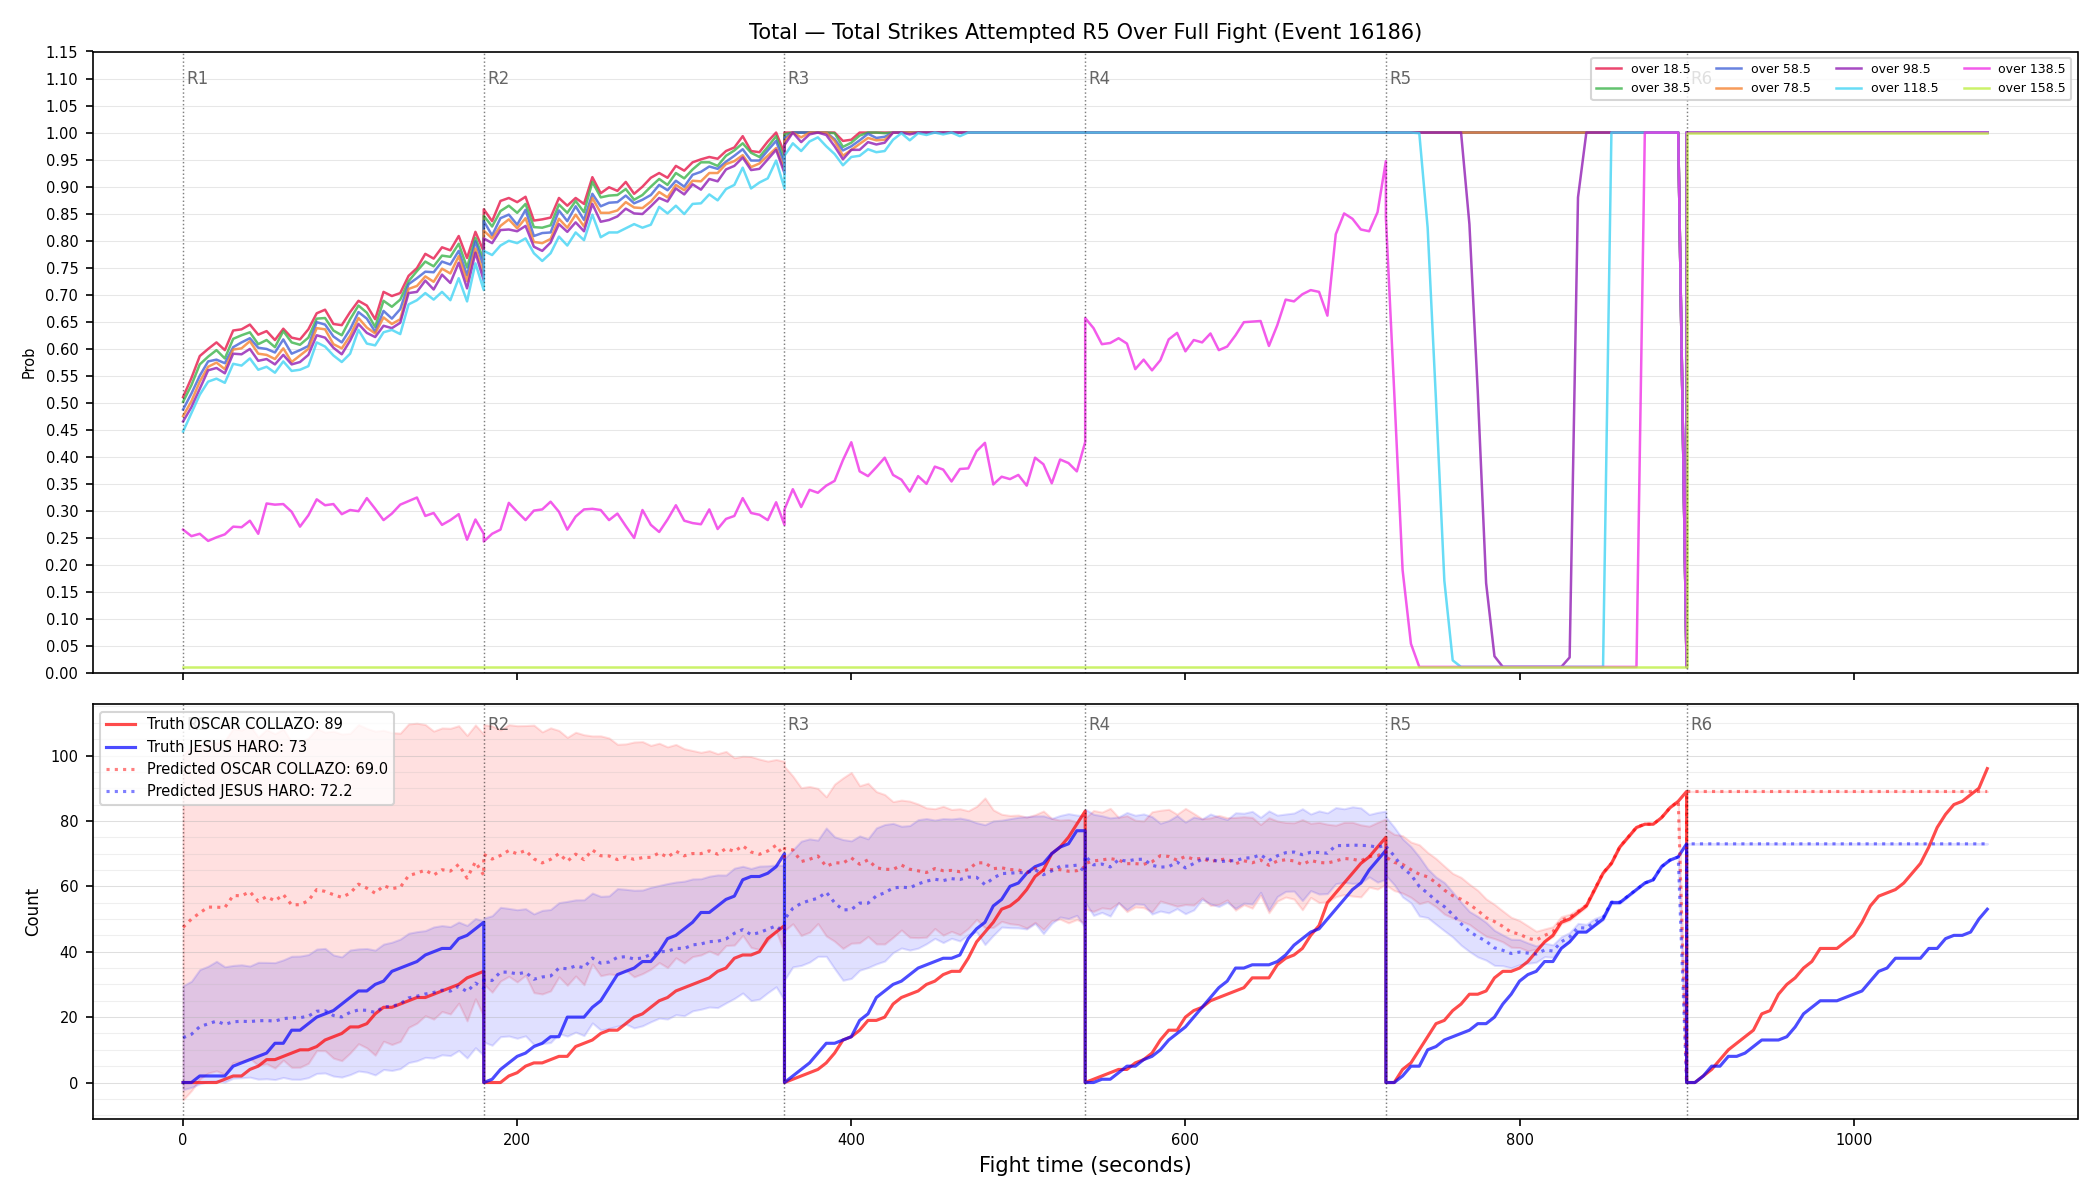Click the 80 tick on the Count axis
Image resolution: width=2100 pixels, height=1200 pixels.
(x=69, y=821)
